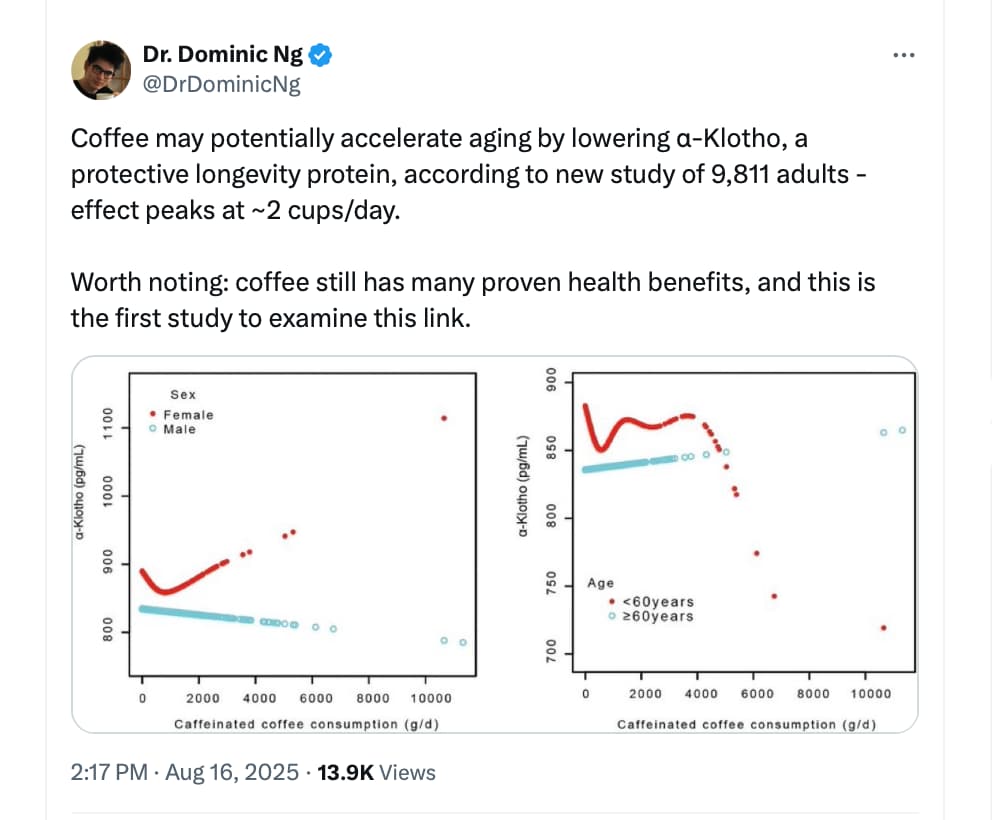Click the red outlier point above 1100
992x820 pixels.
444,417
